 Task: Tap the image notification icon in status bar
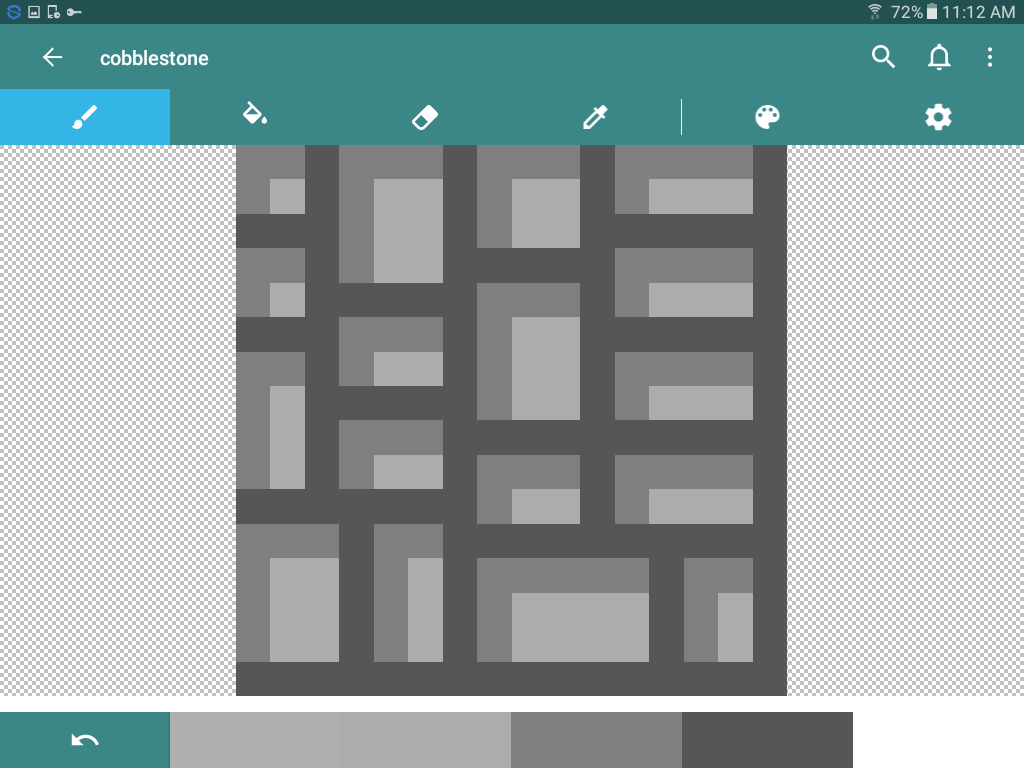tap(34, 12)
